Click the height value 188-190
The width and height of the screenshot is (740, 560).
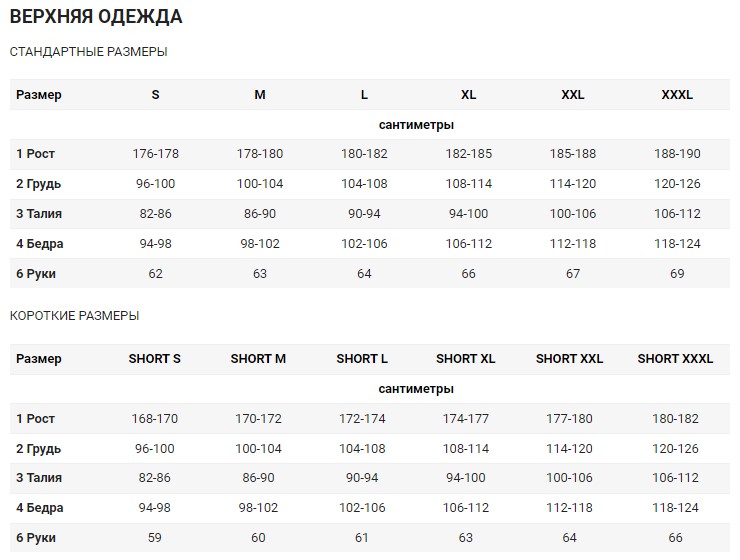click(677, 154)
